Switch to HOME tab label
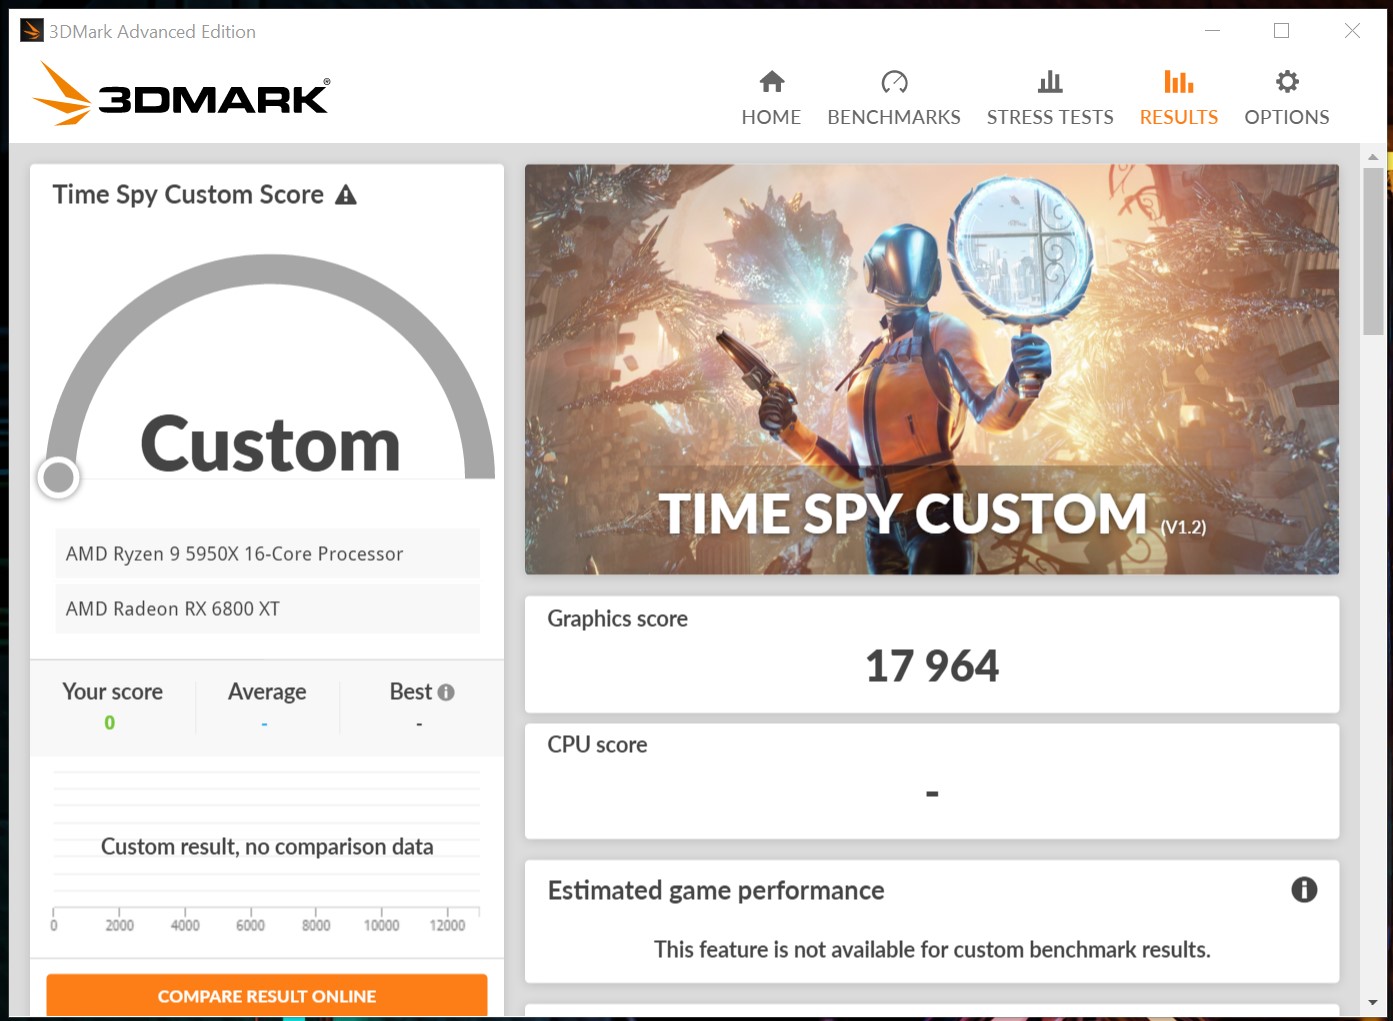1393x1021 pixels. click(x=771, y=117)
